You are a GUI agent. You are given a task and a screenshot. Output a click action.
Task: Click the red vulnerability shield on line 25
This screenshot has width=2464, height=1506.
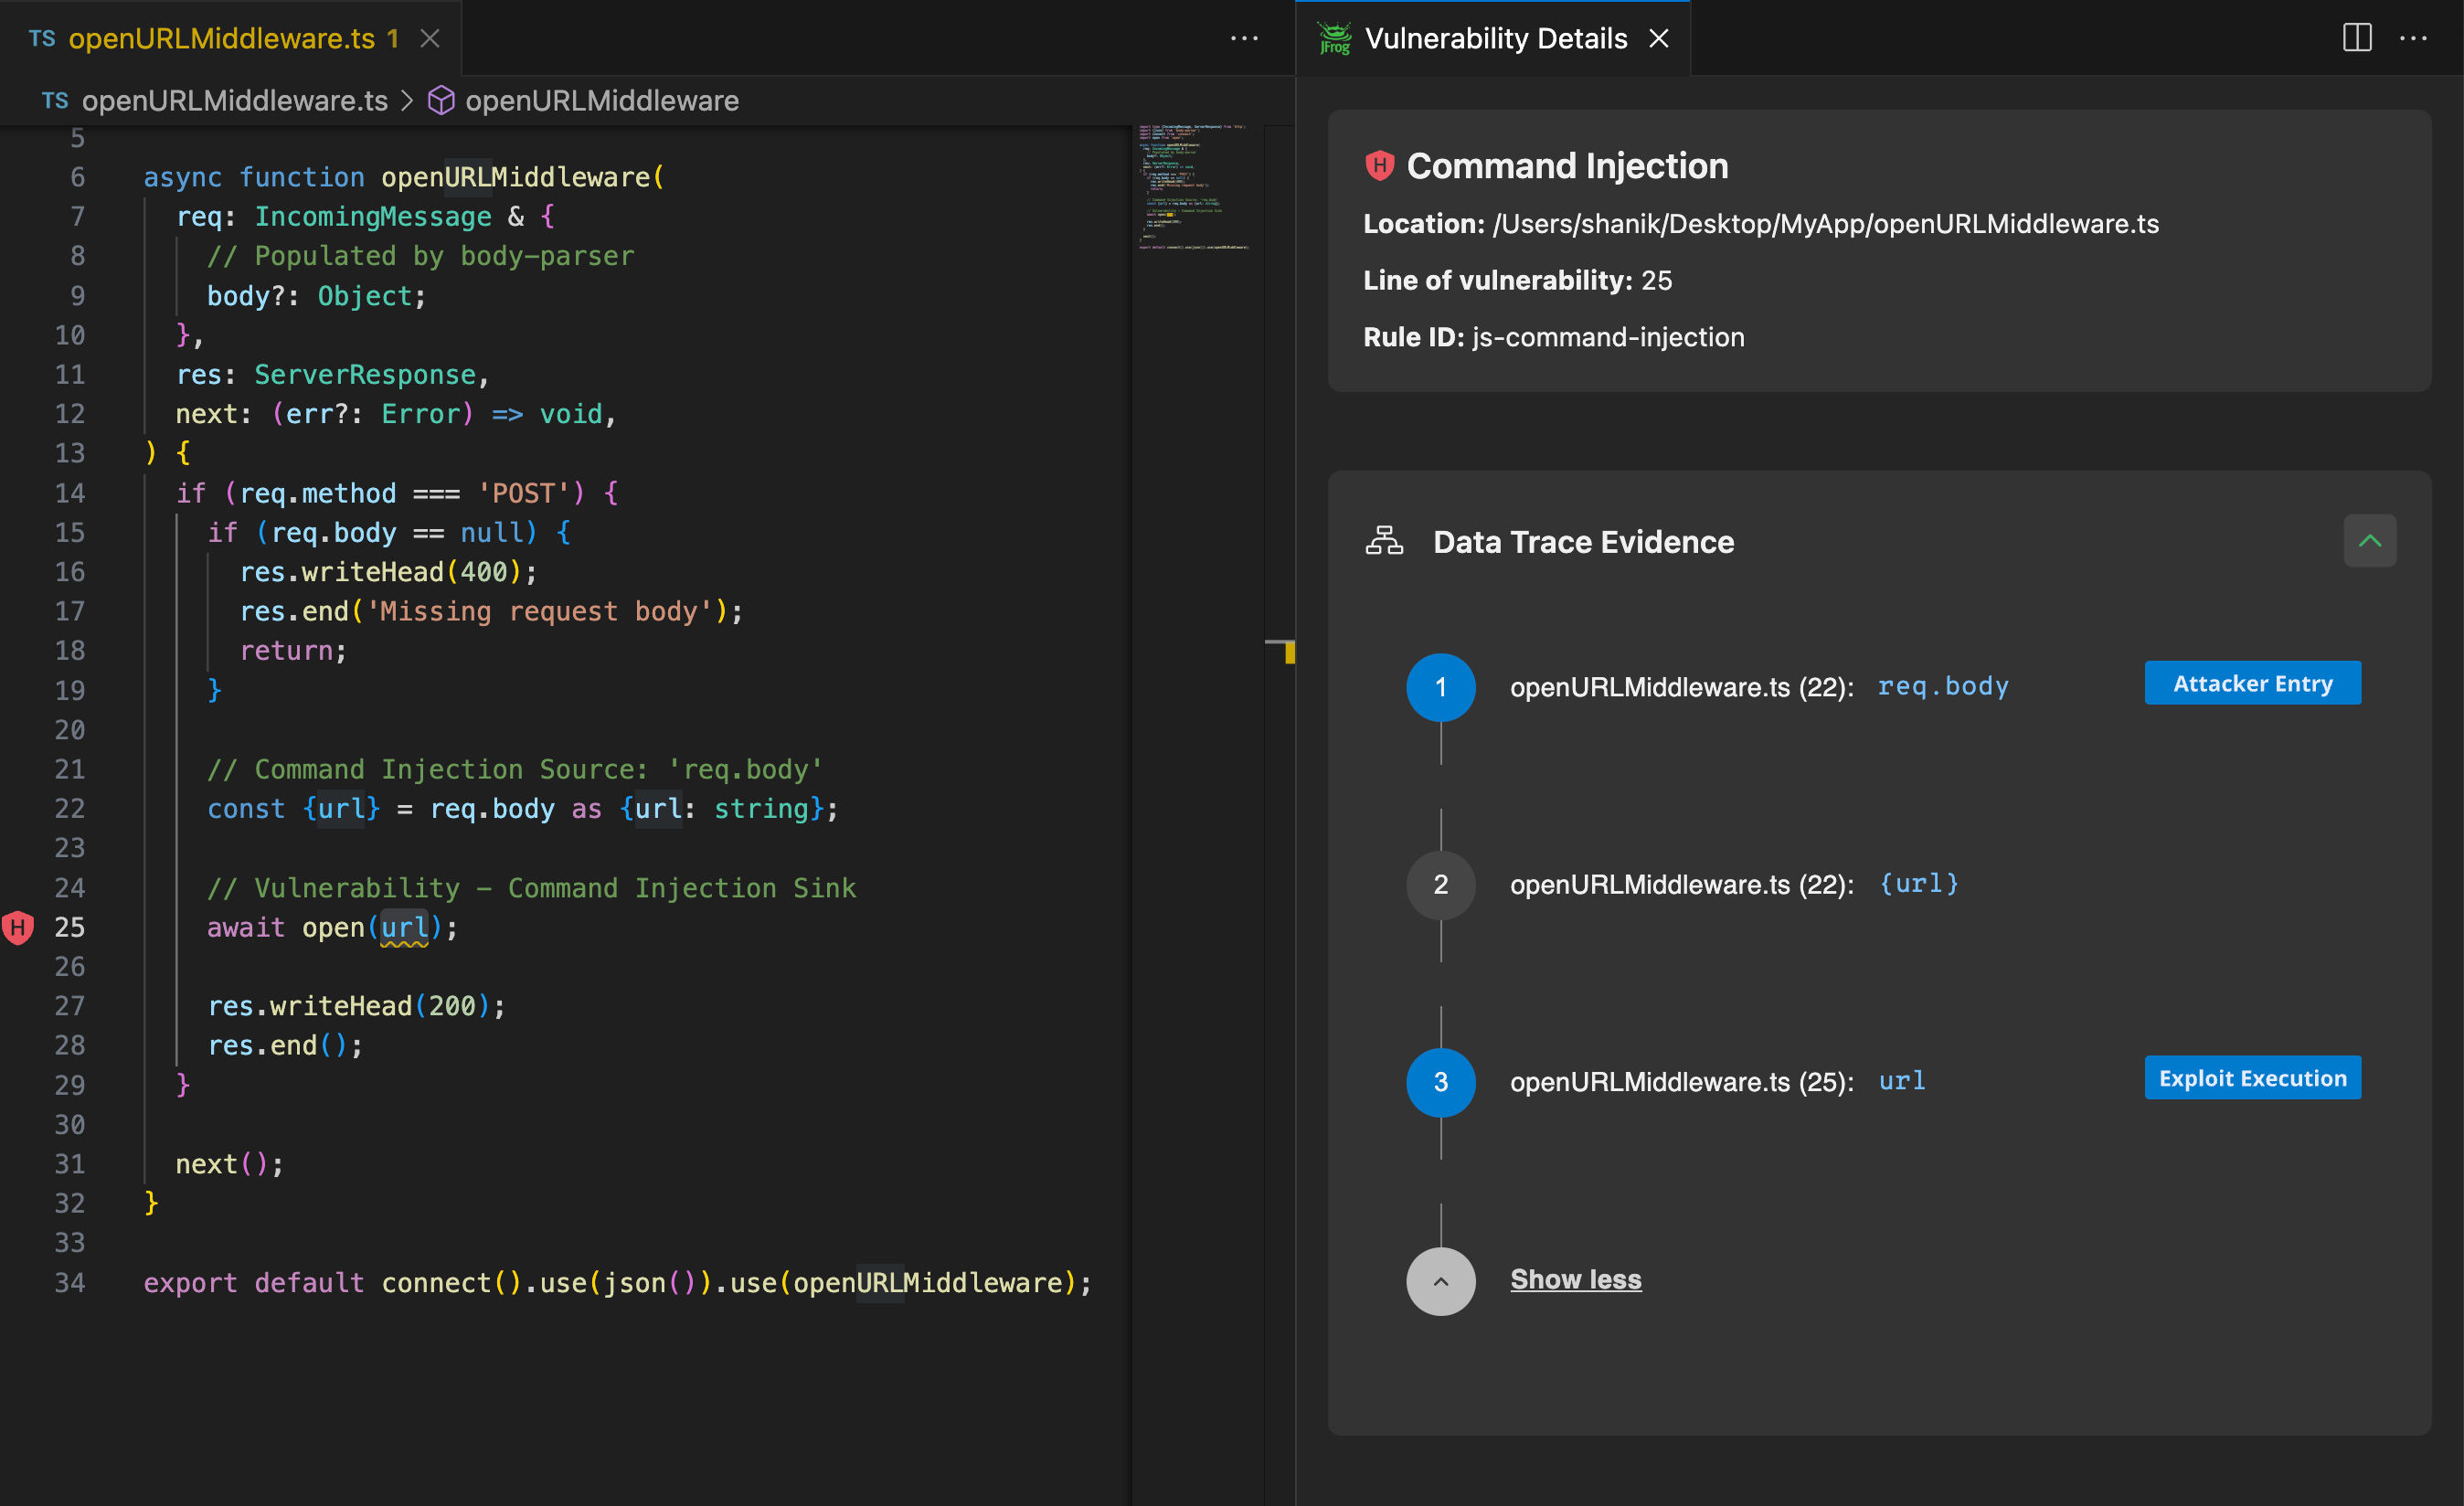18,928
